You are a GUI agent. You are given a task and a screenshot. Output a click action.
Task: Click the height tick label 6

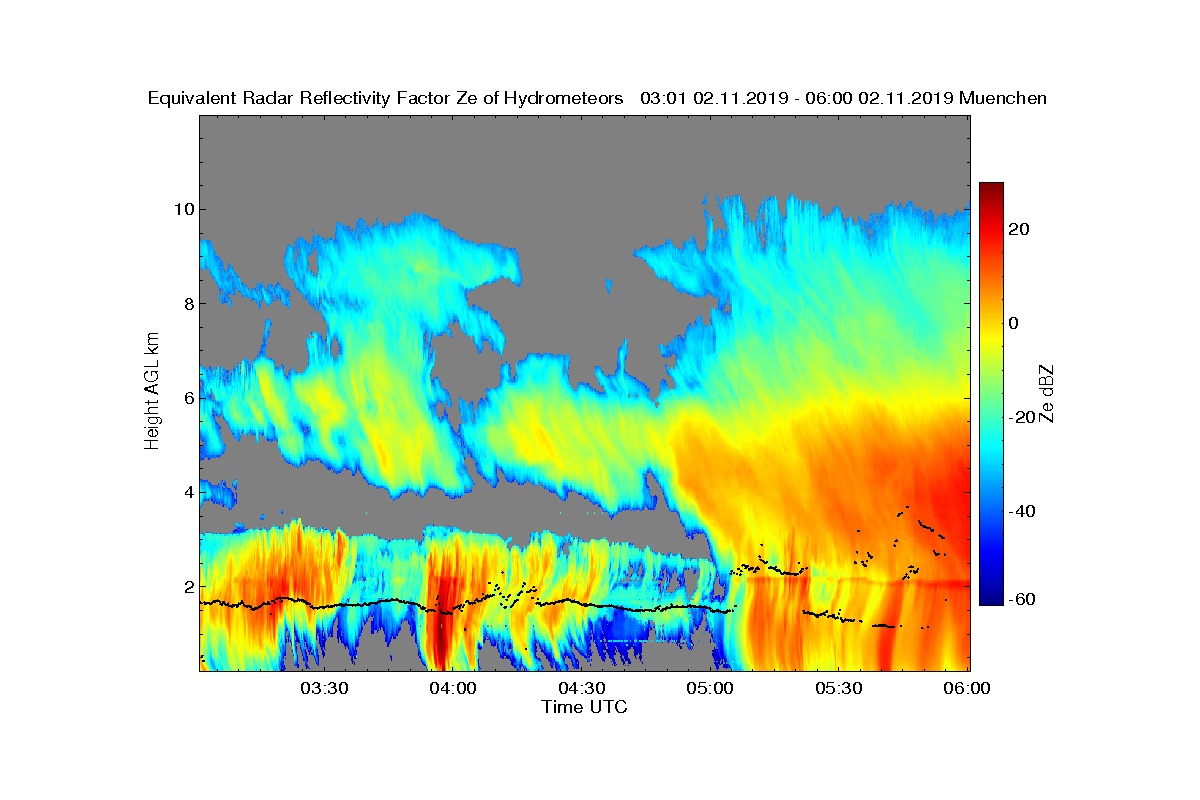pyautogui.click(x=188, y=398)
